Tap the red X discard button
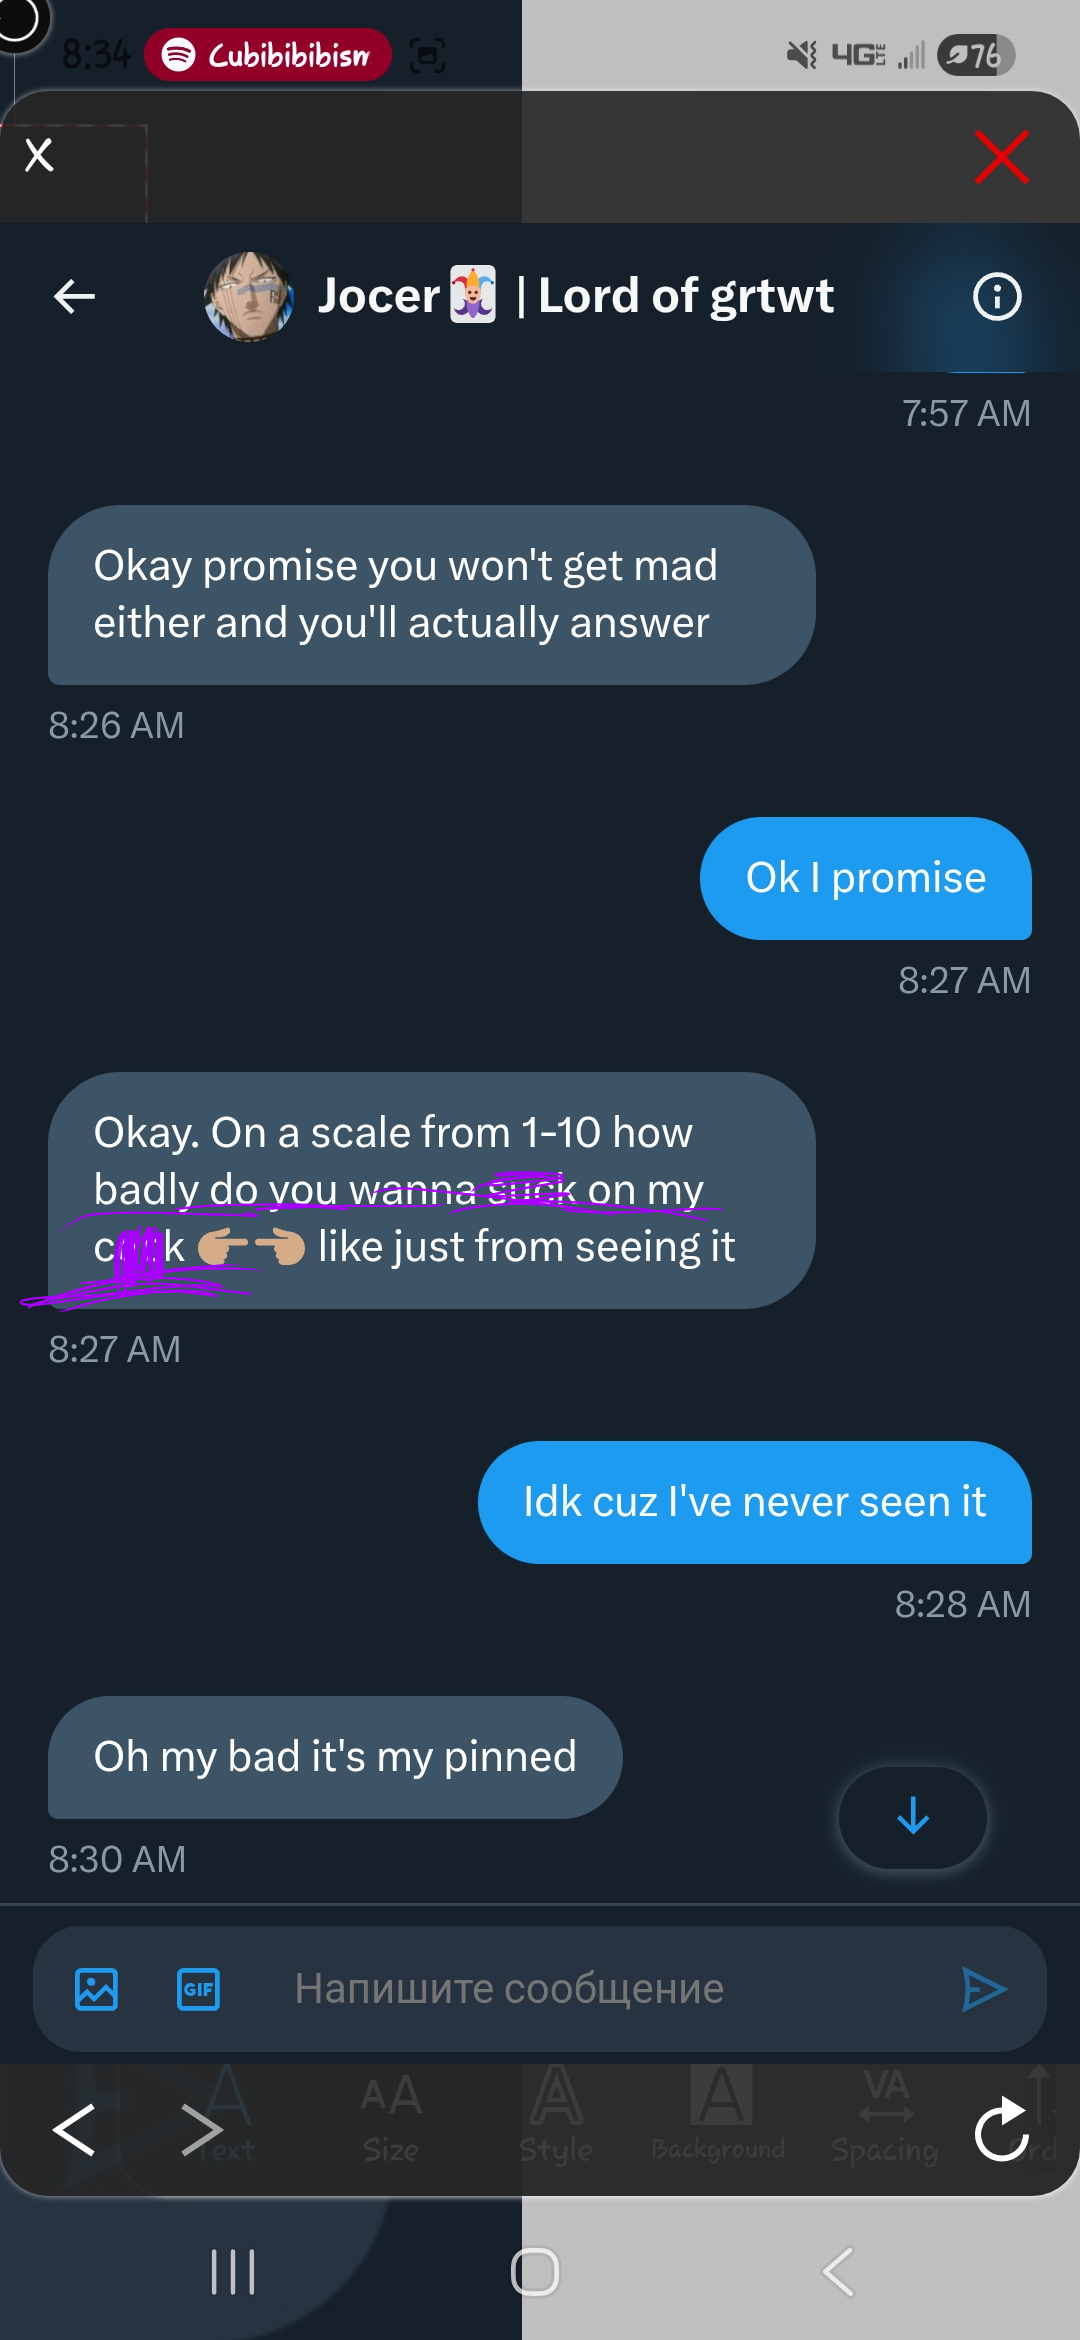Screen dimensions: 1080x2340 point(1001,157)
